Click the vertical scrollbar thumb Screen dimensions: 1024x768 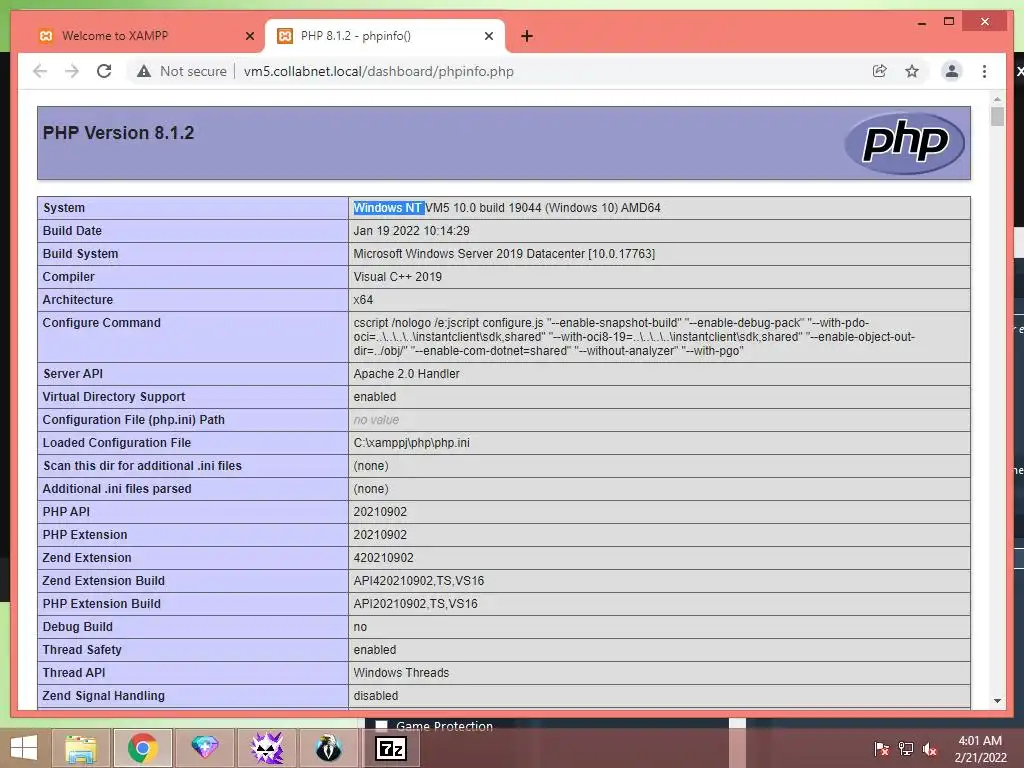coord(997,116)
